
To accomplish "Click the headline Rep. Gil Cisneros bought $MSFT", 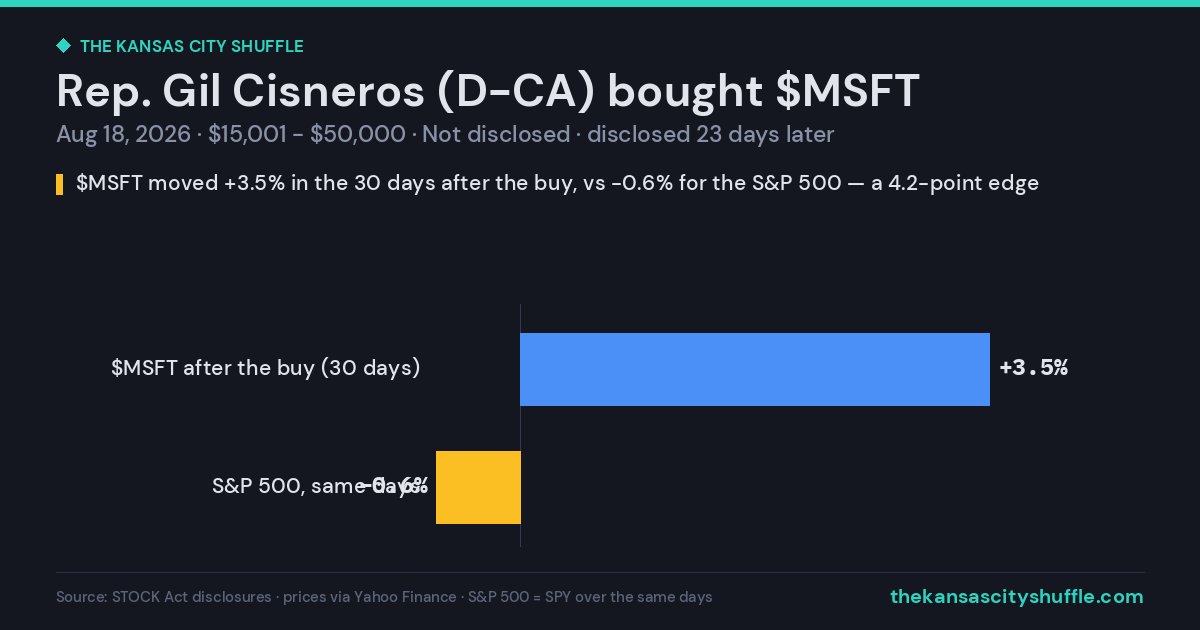I will coord(488,91).
